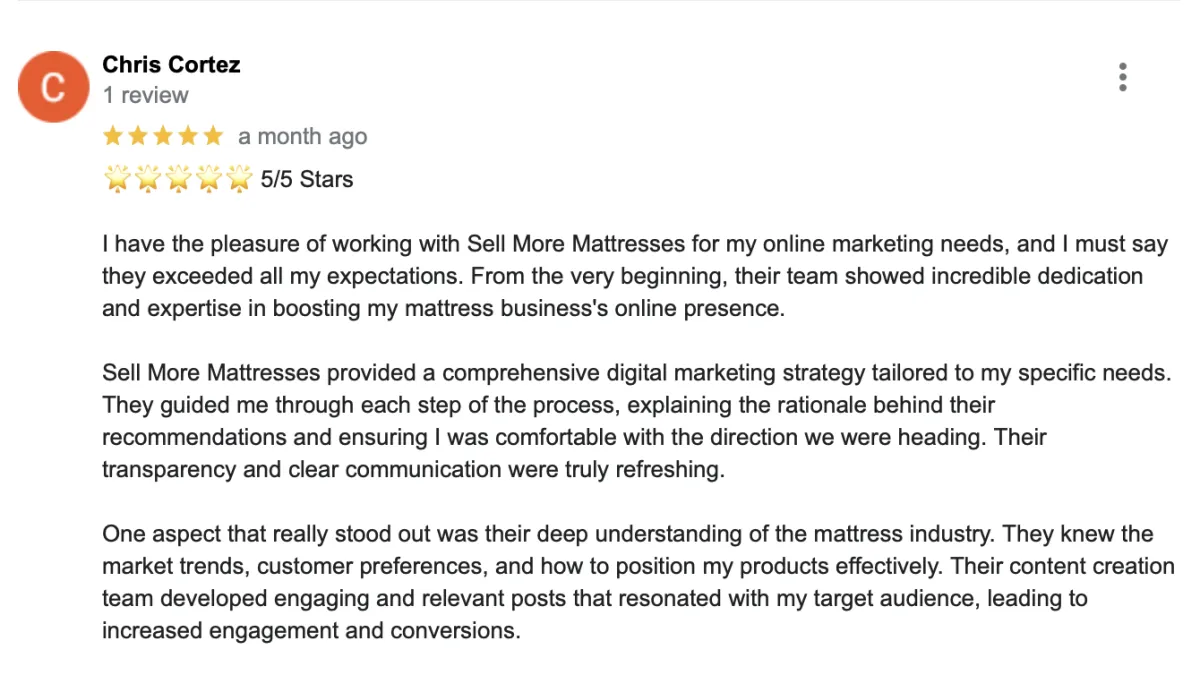This screenshot has height=675, width=1200.
Task: Click the fifth yellow rating star
Action: click(x=213, y=136)
